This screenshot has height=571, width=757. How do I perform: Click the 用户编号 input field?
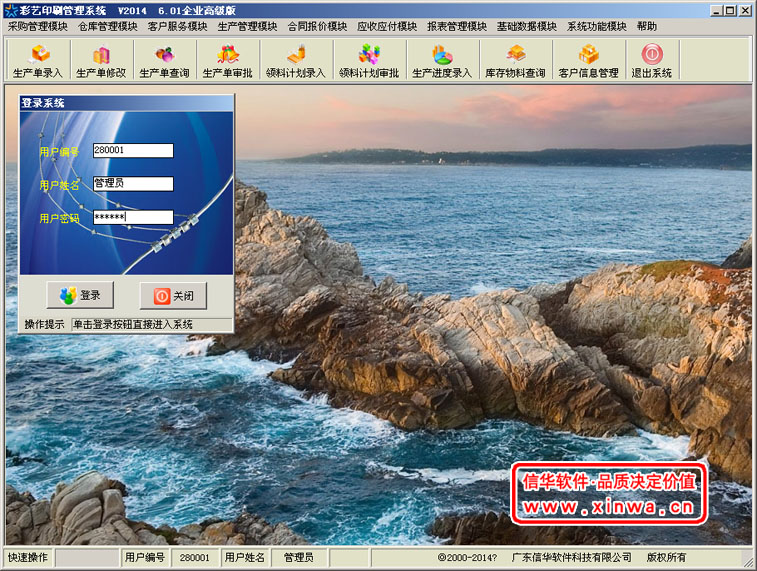133,151
